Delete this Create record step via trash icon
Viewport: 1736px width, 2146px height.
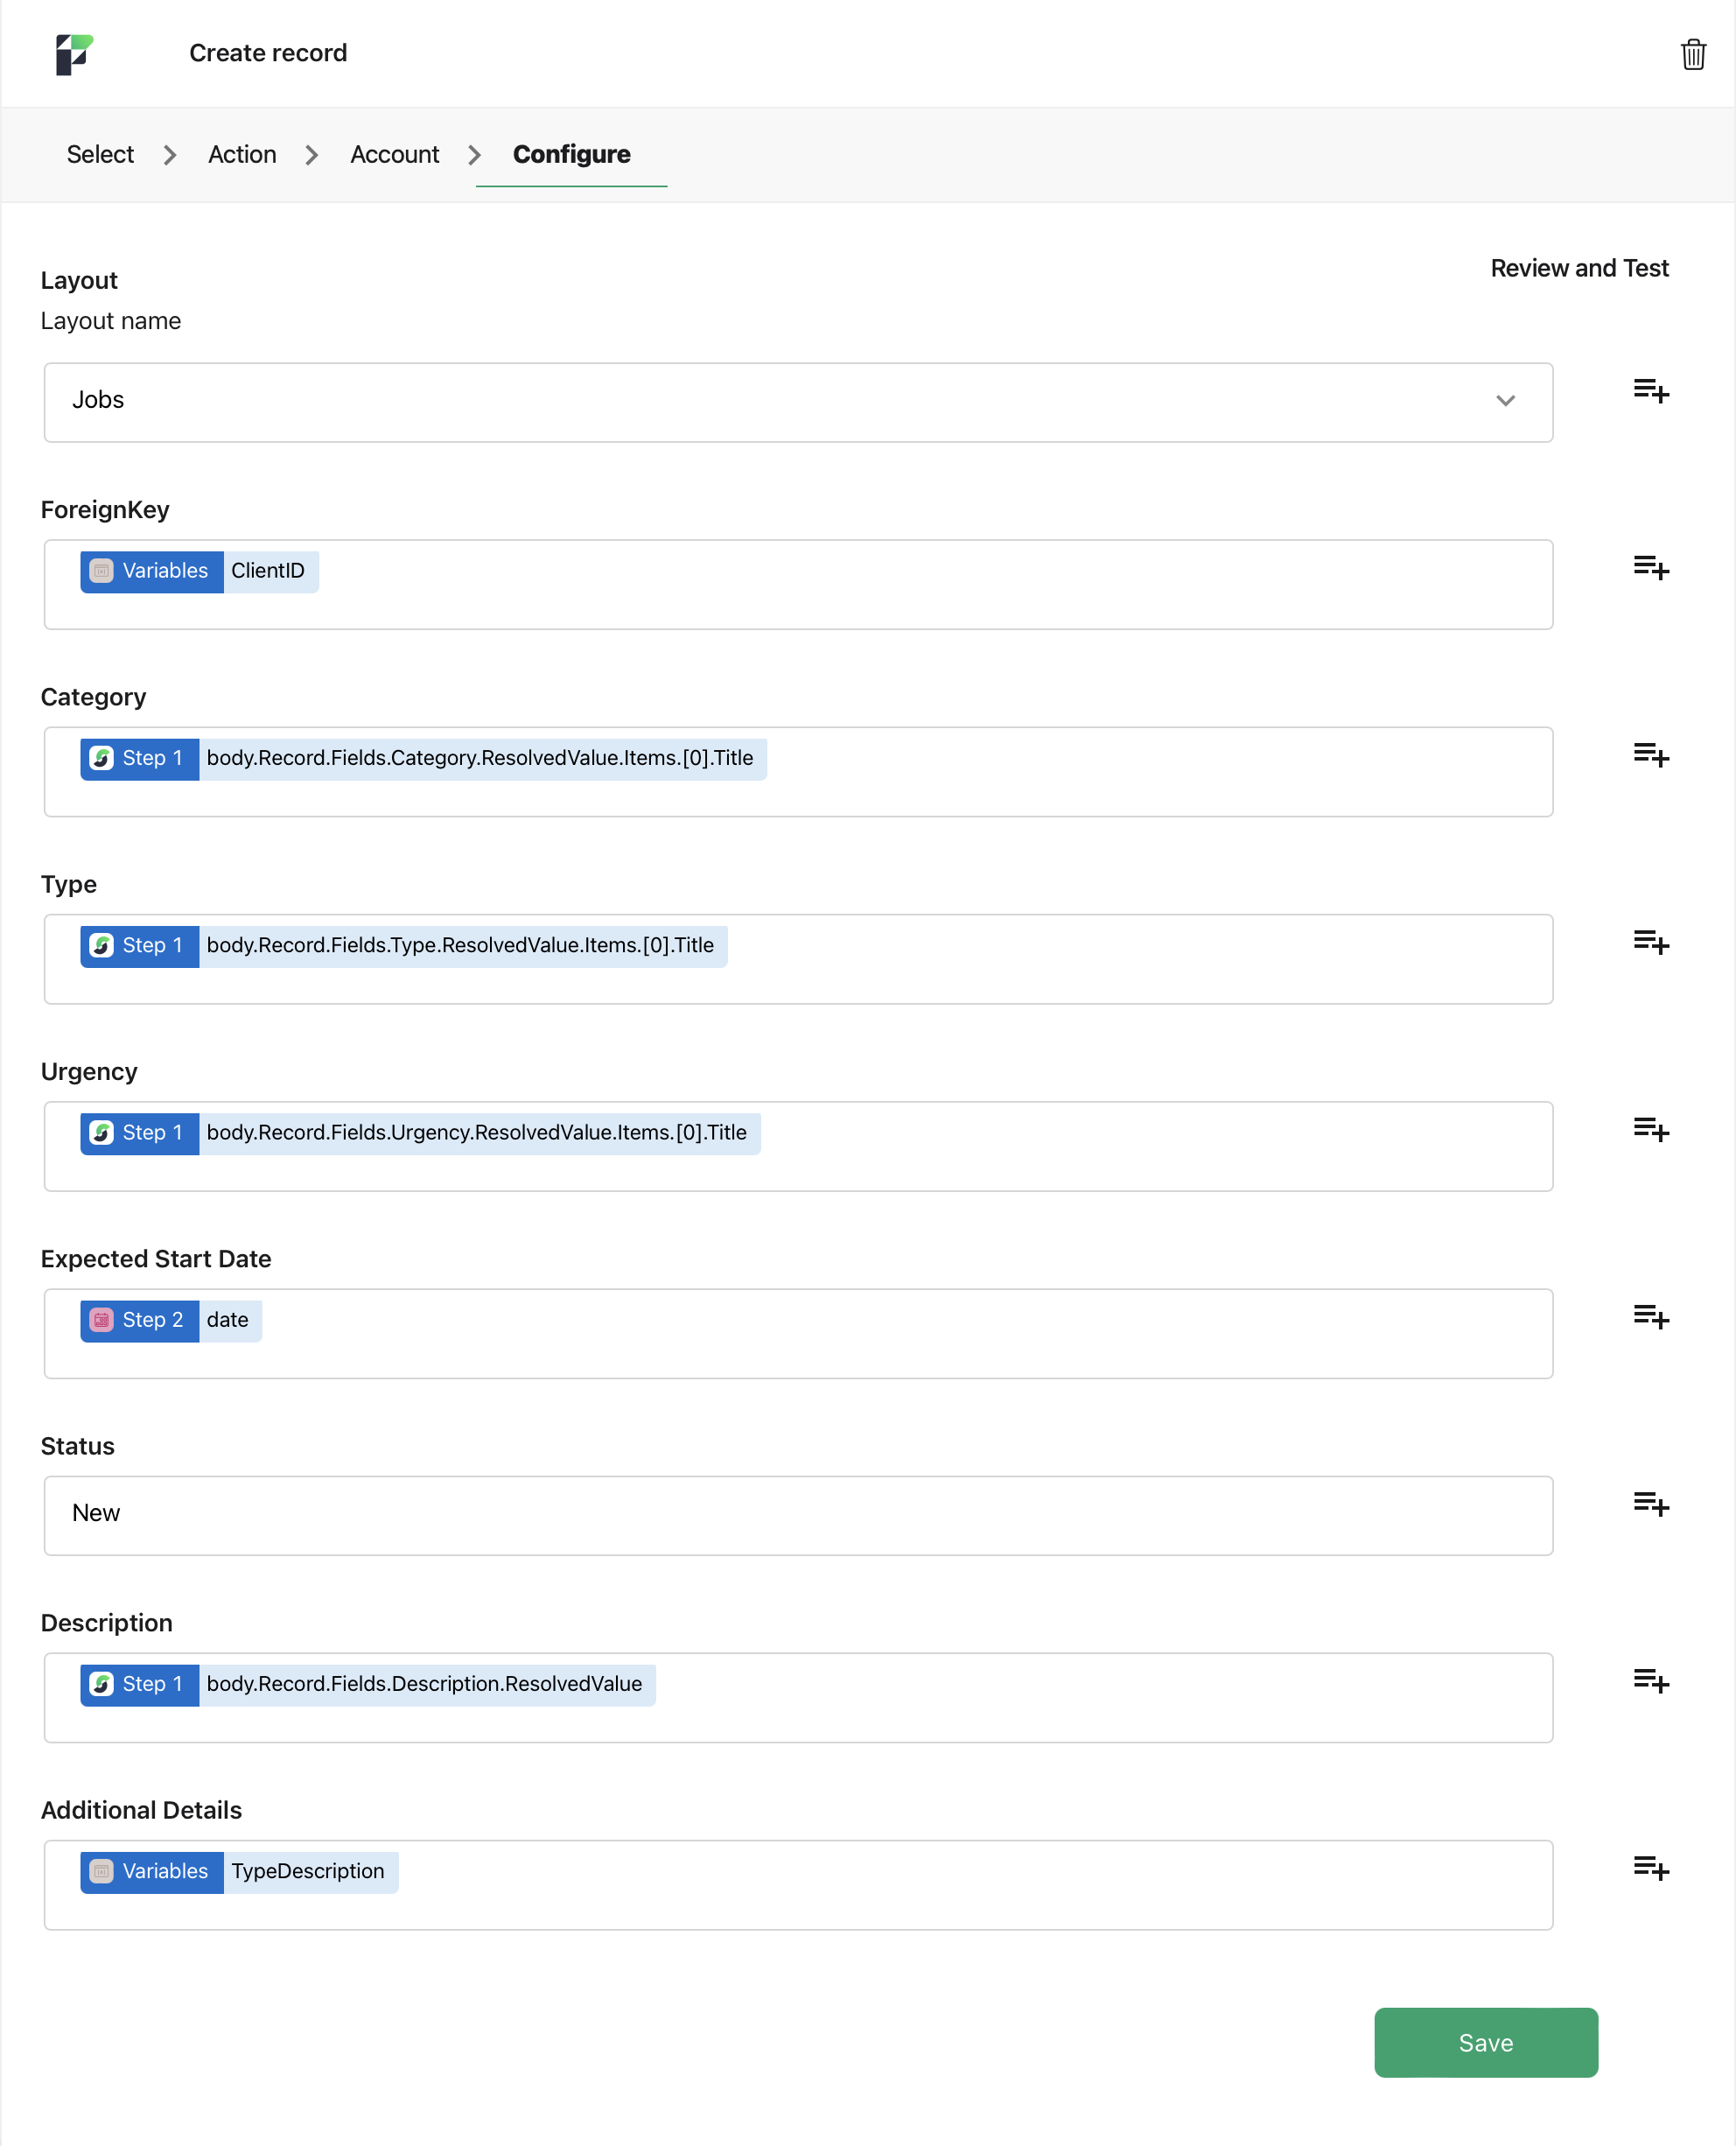click(x=1692, y=54)
